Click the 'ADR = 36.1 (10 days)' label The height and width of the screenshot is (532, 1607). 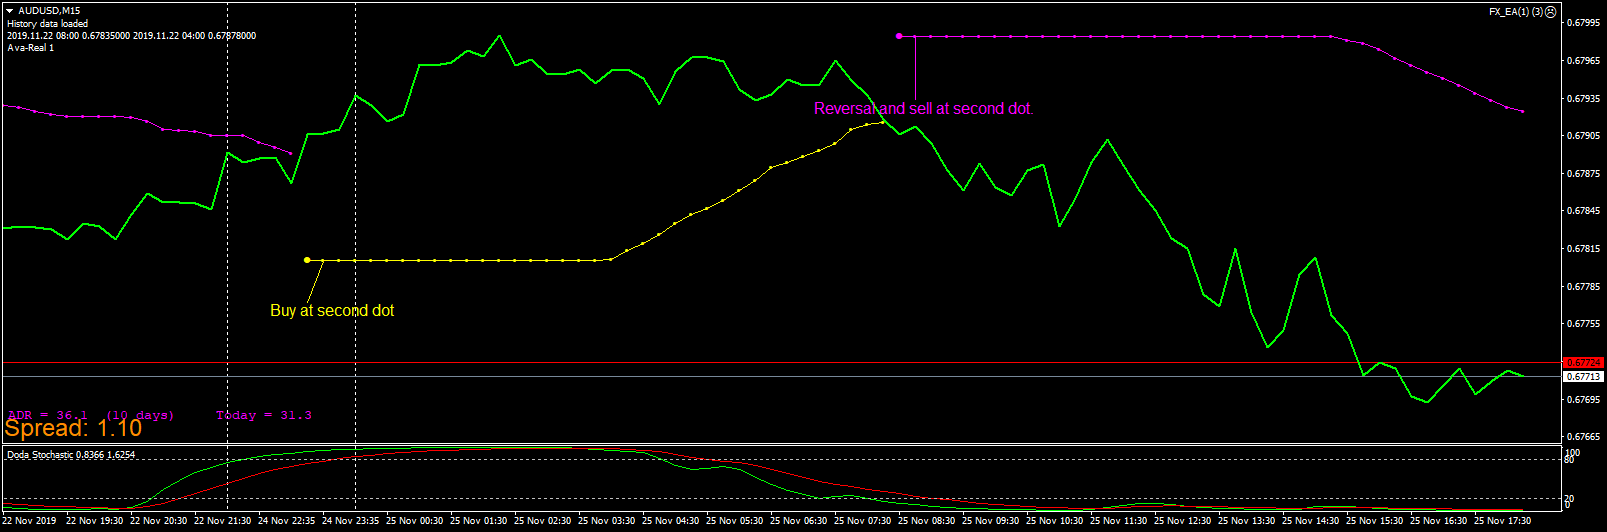click(x=91, y=415)
